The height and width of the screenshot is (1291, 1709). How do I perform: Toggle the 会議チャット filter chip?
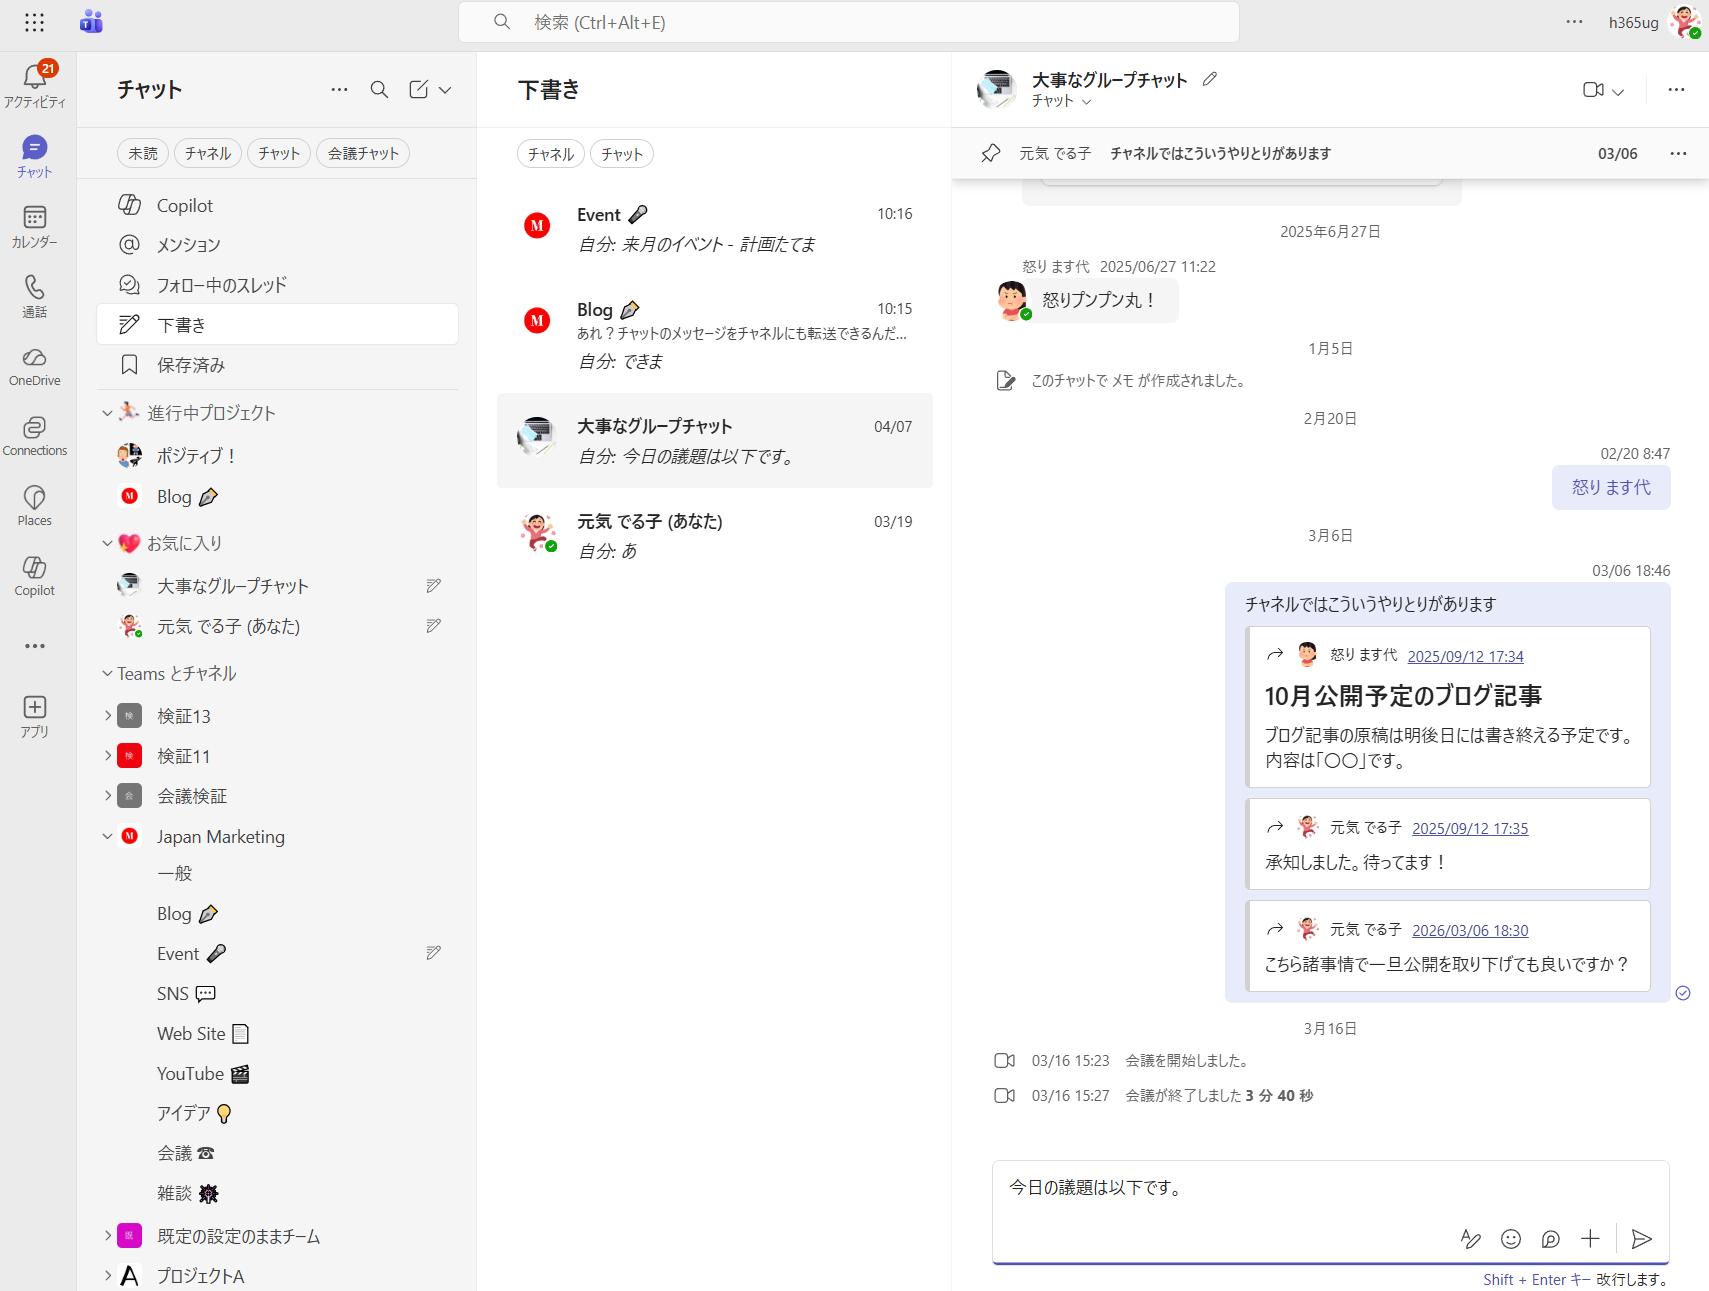pyautogui.click(x=363, y=153)
